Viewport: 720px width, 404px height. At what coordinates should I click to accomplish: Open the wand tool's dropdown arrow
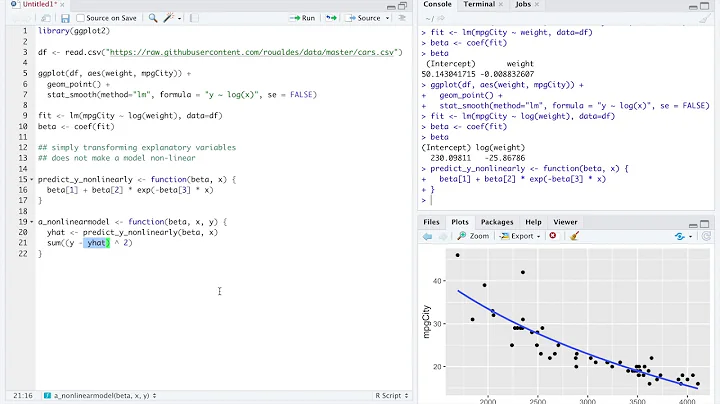point(179,18)
